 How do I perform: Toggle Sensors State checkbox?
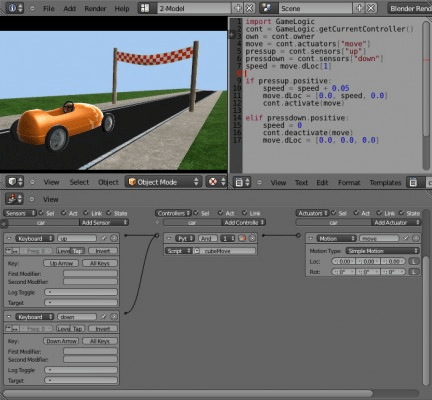point(109,213)
